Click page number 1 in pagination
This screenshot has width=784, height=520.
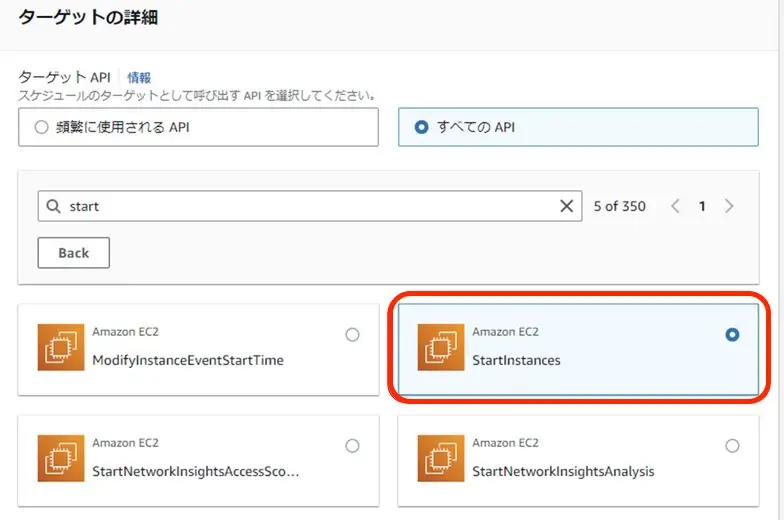click(702, 206)
